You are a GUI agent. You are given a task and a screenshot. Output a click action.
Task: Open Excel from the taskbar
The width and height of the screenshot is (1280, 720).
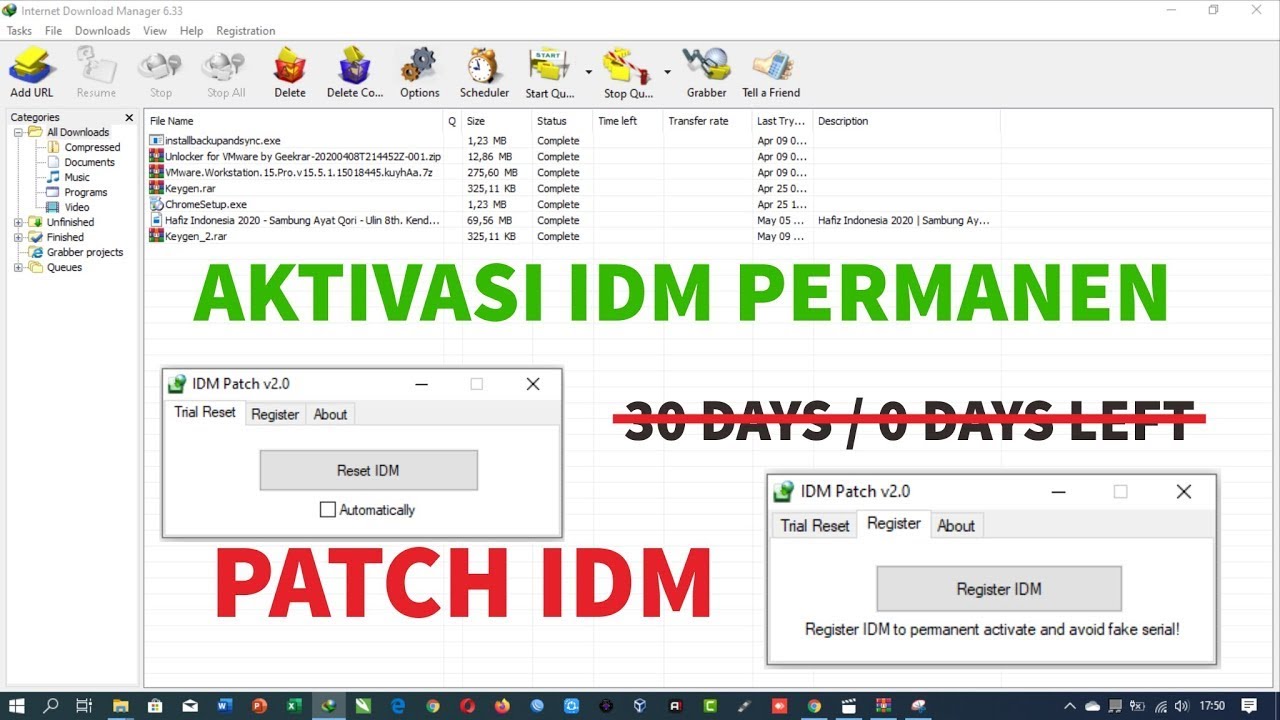(x=294, y=705)
